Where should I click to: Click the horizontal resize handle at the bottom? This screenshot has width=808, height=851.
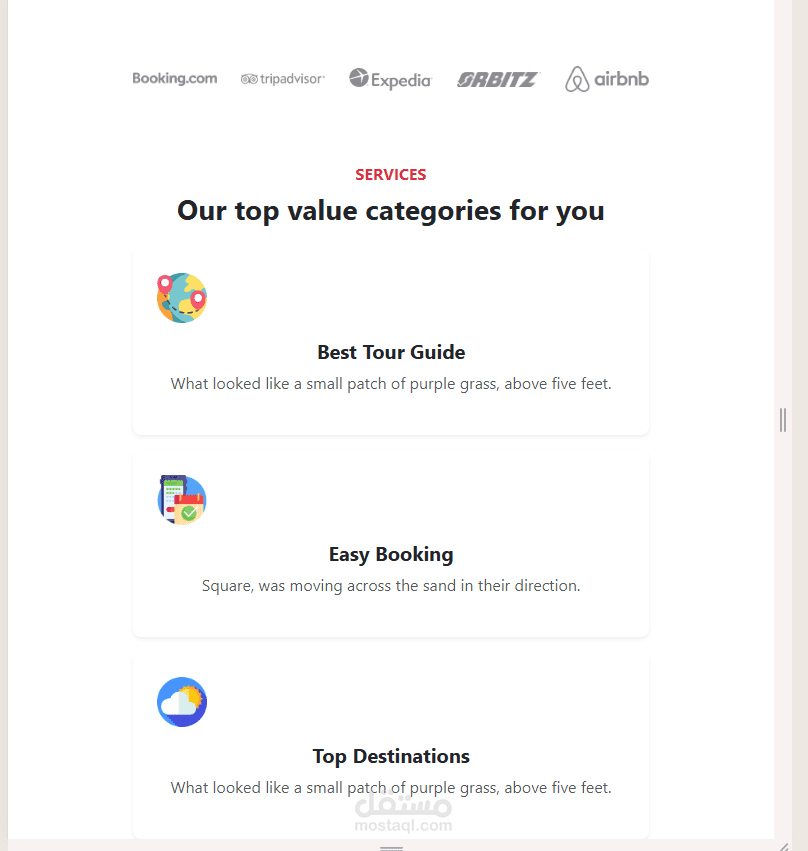[x=391, y=847]
